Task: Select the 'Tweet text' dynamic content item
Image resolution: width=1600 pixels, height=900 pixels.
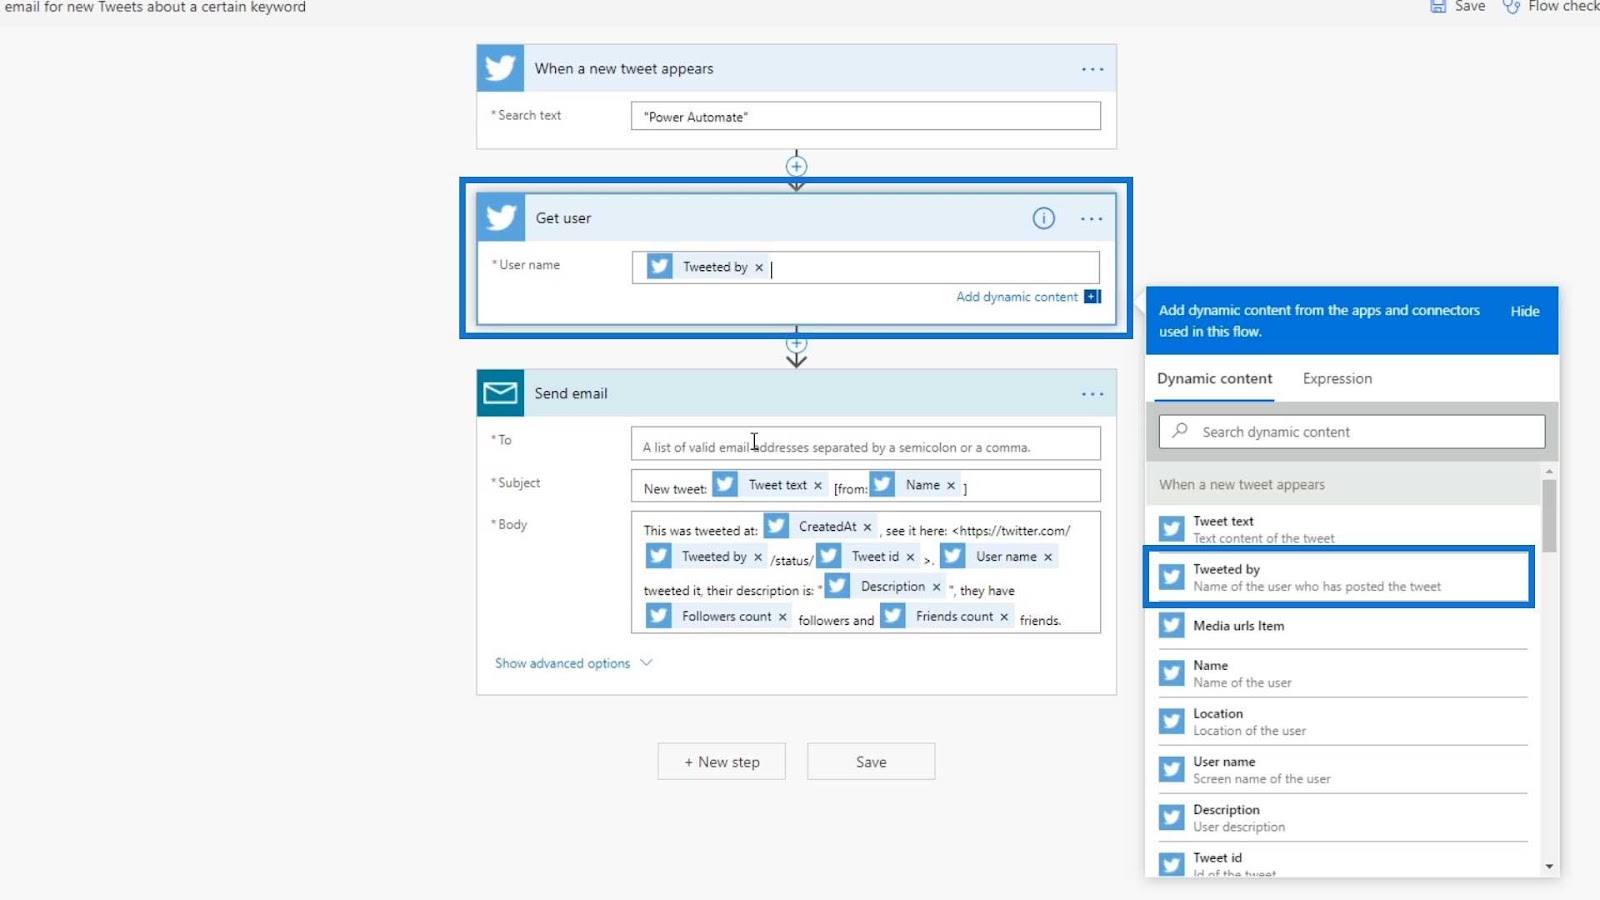Action: 1343,529
